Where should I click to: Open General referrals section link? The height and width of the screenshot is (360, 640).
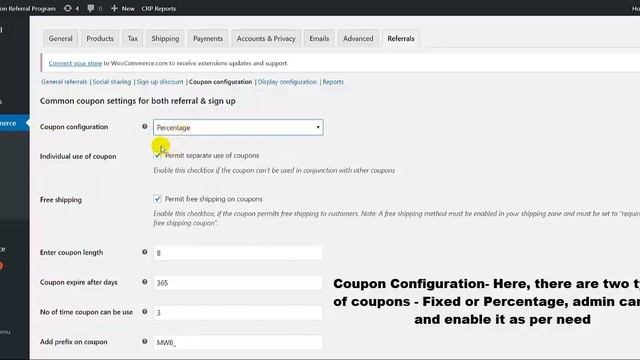click(x=64, y=82)
